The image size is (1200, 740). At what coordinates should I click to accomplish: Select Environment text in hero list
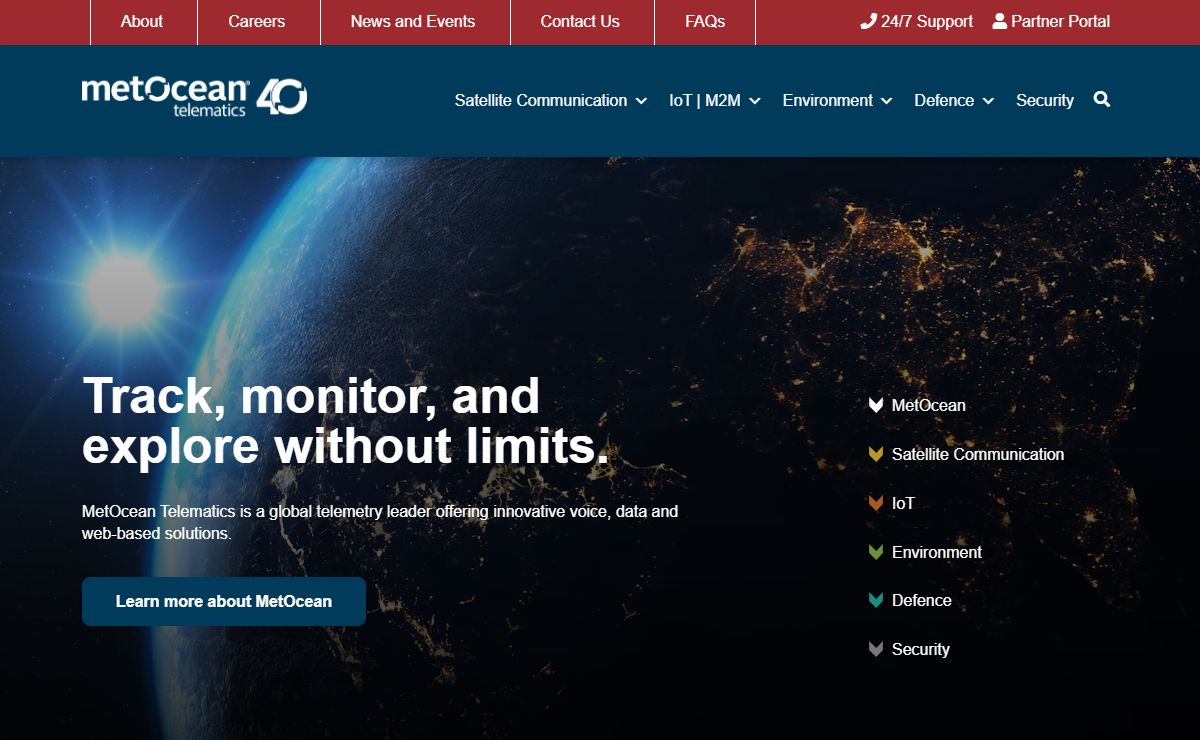pyautogui.click(x=937, y=552)
